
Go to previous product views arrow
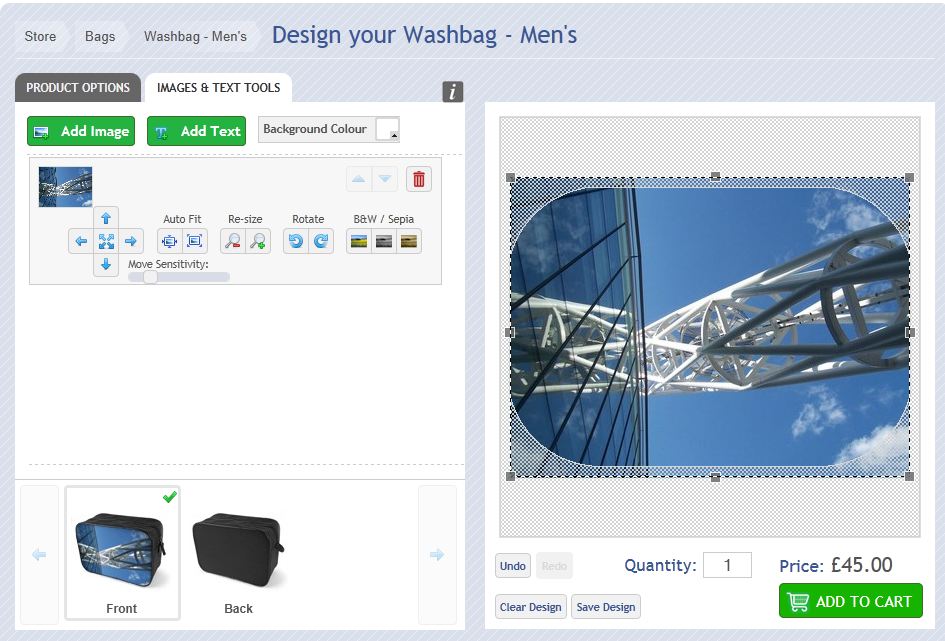point(39,554)
